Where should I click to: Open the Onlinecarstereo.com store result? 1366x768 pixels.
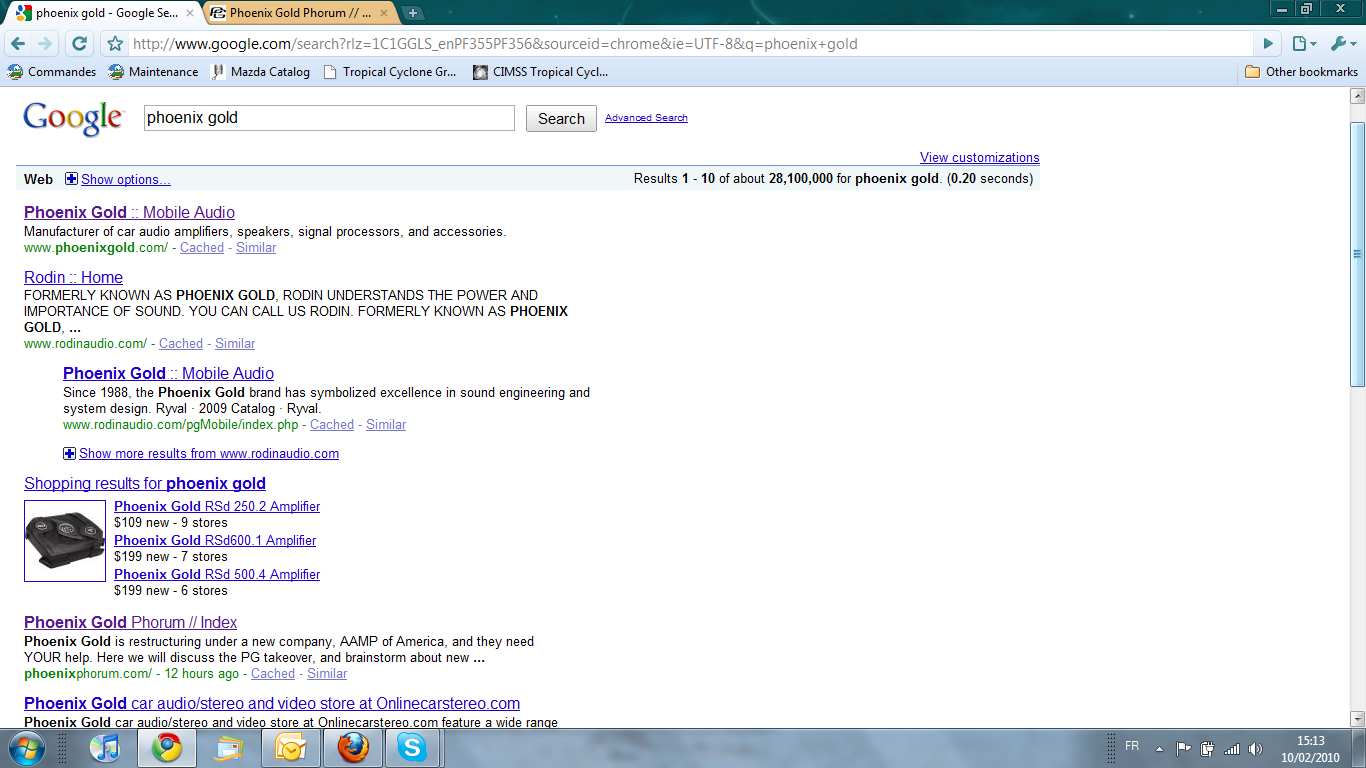tap(272, 703)
